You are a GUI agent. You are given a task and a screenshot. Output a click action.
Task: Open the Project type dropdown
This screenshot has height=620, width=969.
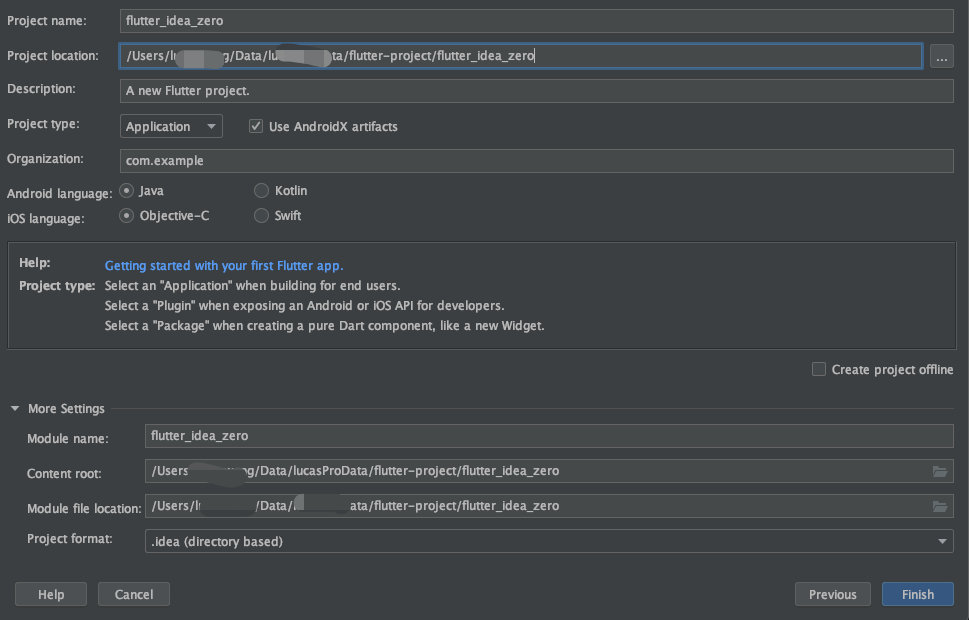[171, 126]
